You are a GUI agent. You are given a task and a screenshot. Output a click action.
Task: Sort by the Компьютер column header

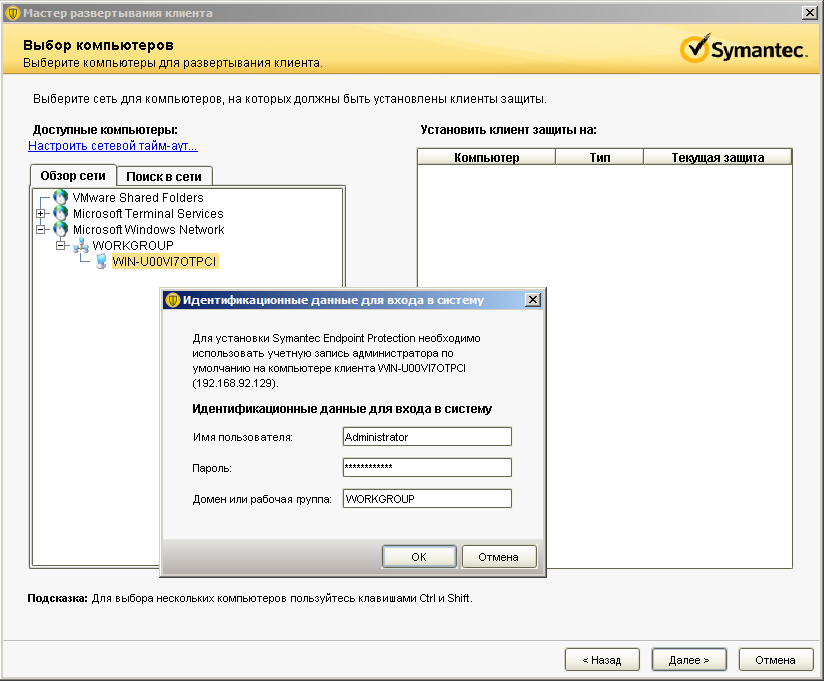pyautogui.click(x=487, y=157)
